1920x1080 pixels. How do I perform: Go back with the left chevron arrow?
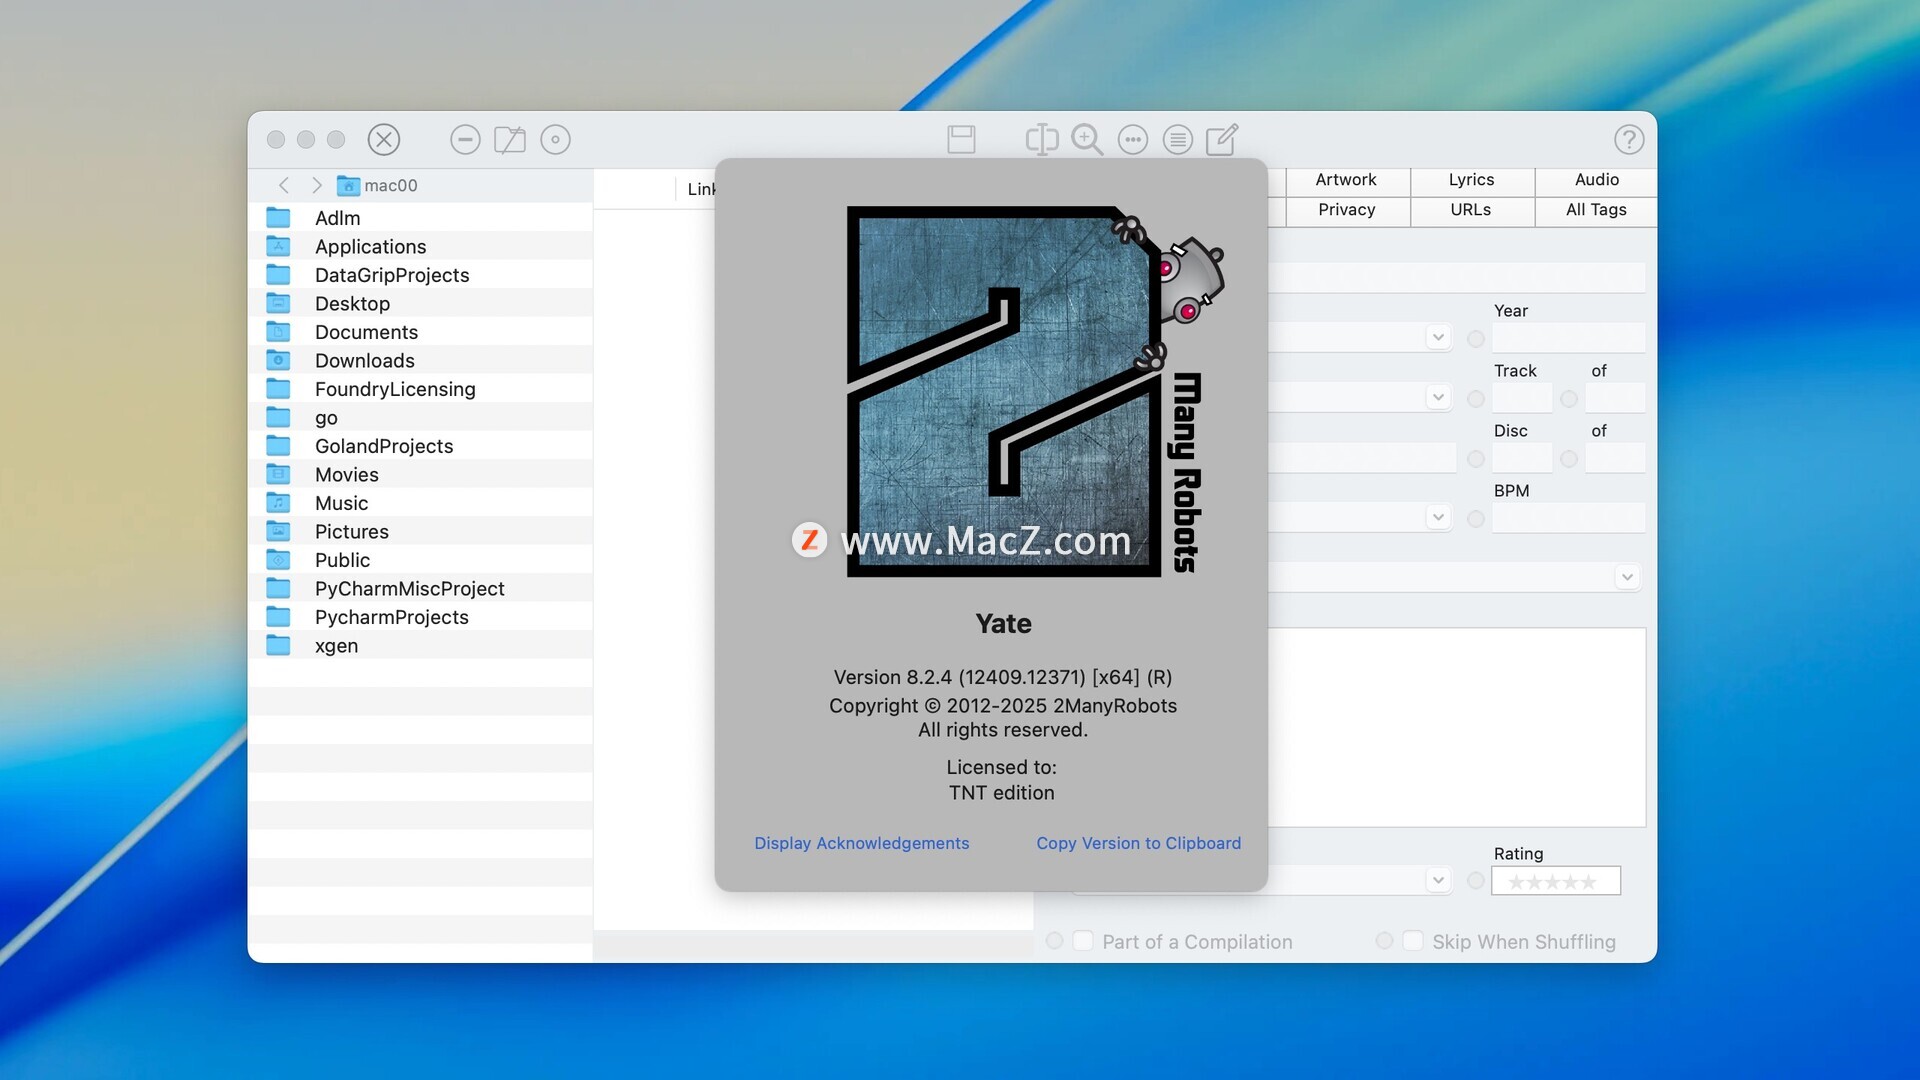[284, 185]
